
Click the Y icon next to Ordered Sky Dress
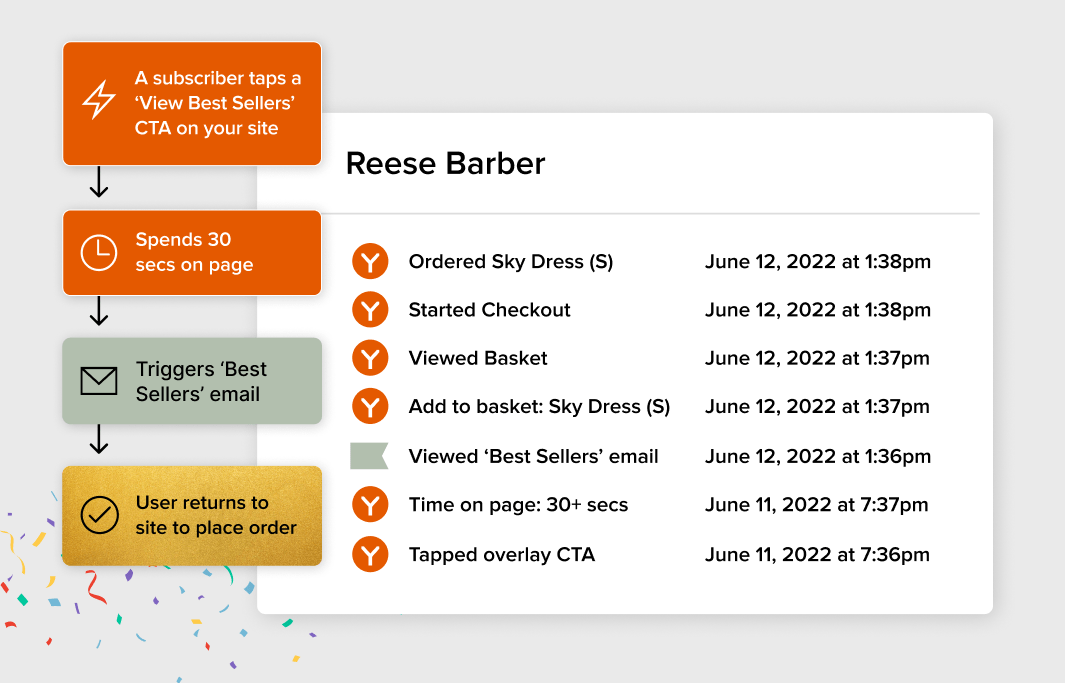(370, 262)
